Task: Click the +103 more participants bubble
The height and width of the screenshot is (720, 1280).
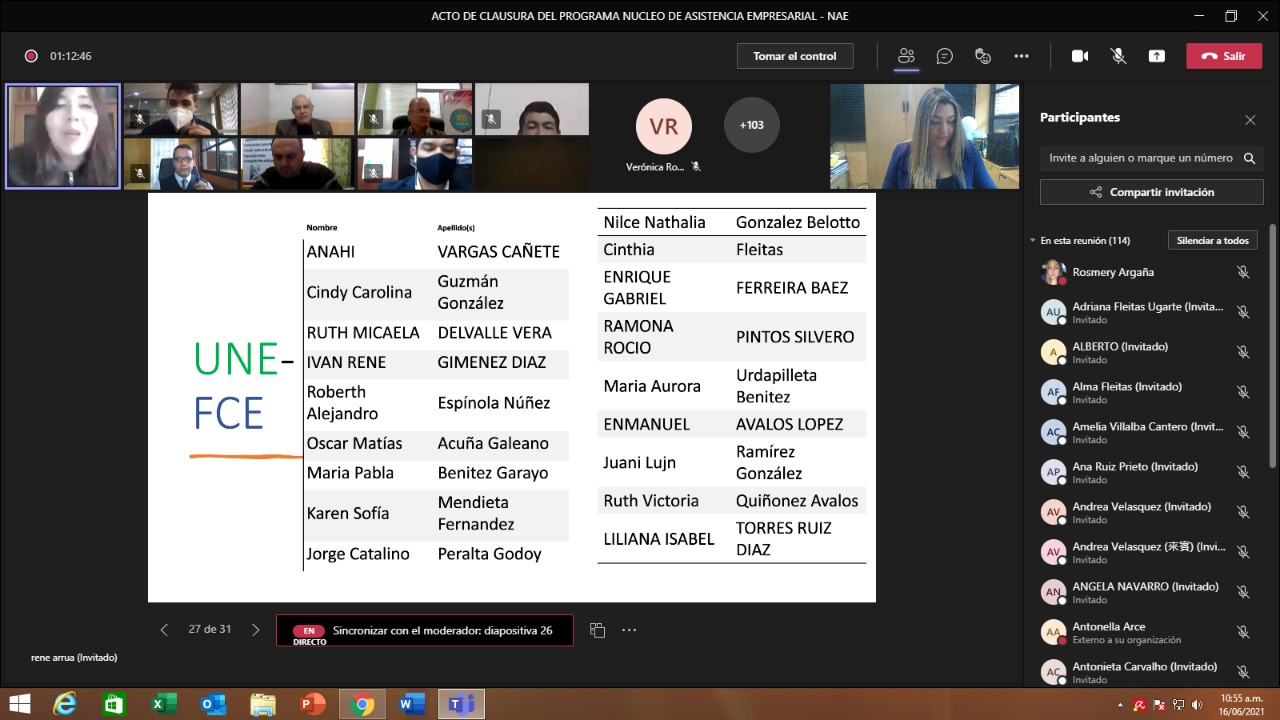Action: pyautogui.click(x=751, y=125)
